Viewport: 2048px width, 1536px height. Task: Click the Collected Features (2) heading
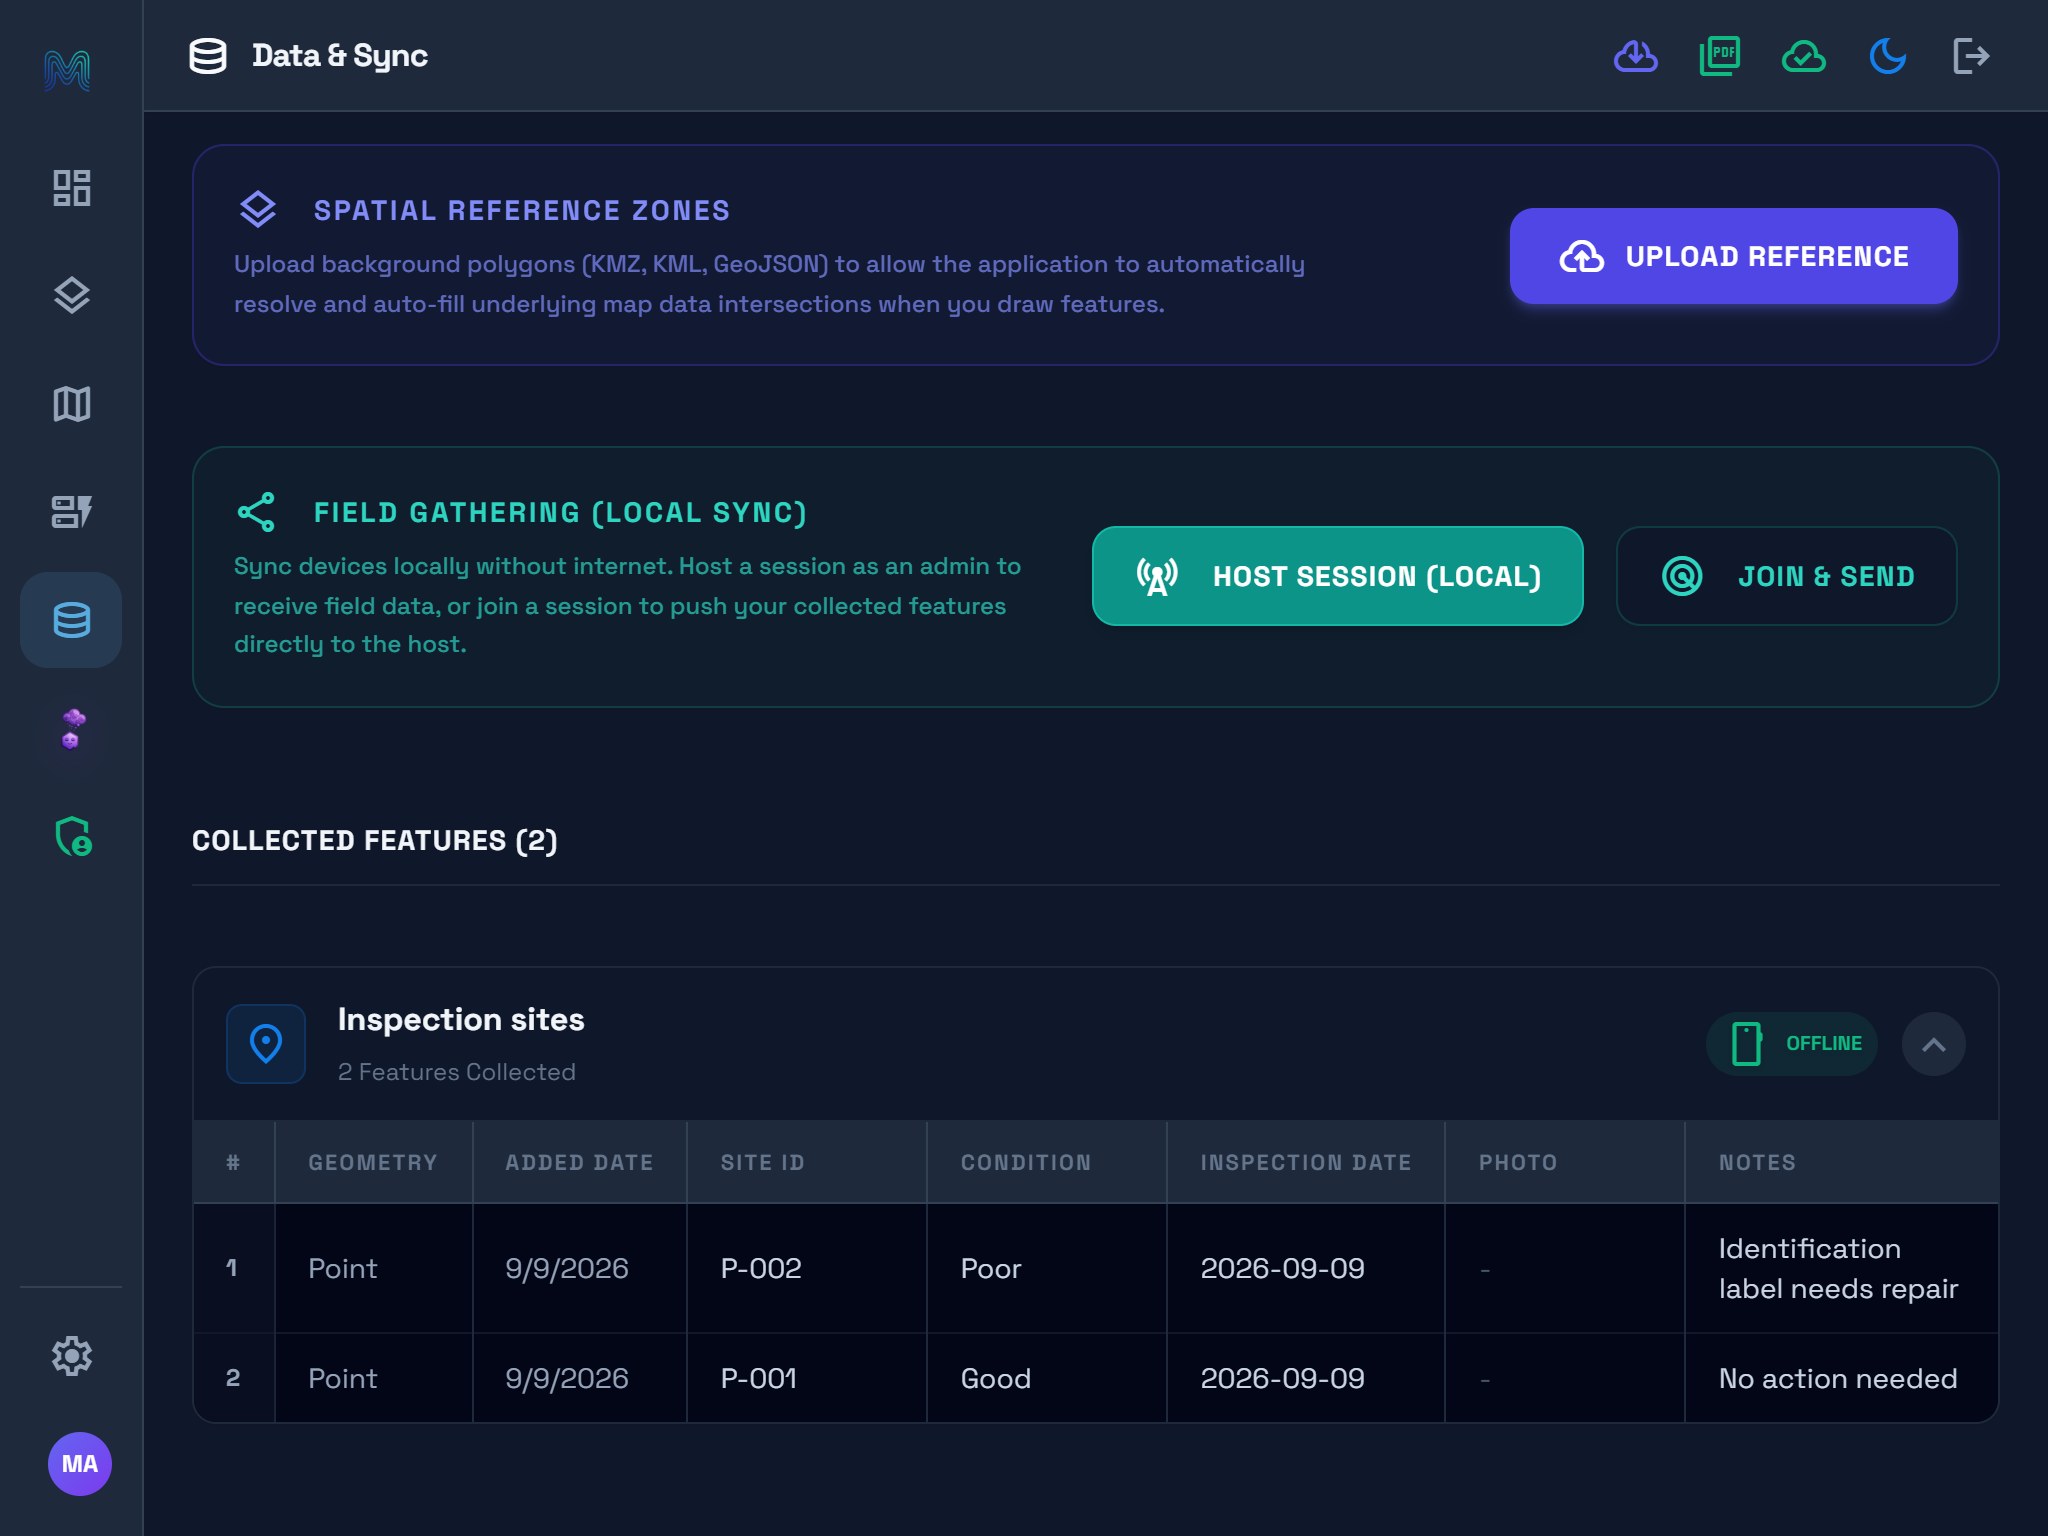click(375, 840)
